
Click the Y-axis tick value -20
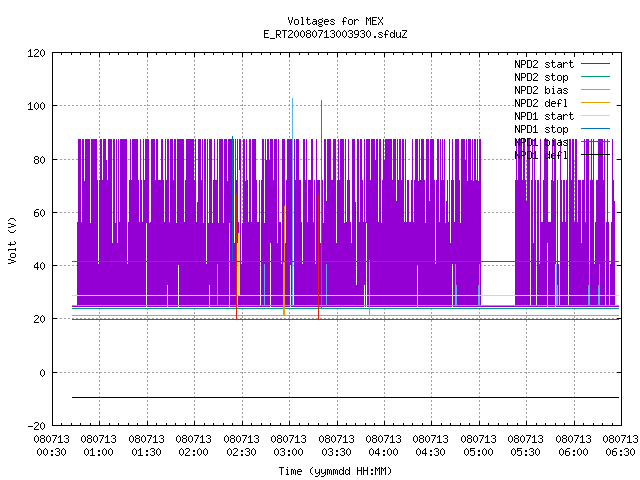(x=36, y=426)
